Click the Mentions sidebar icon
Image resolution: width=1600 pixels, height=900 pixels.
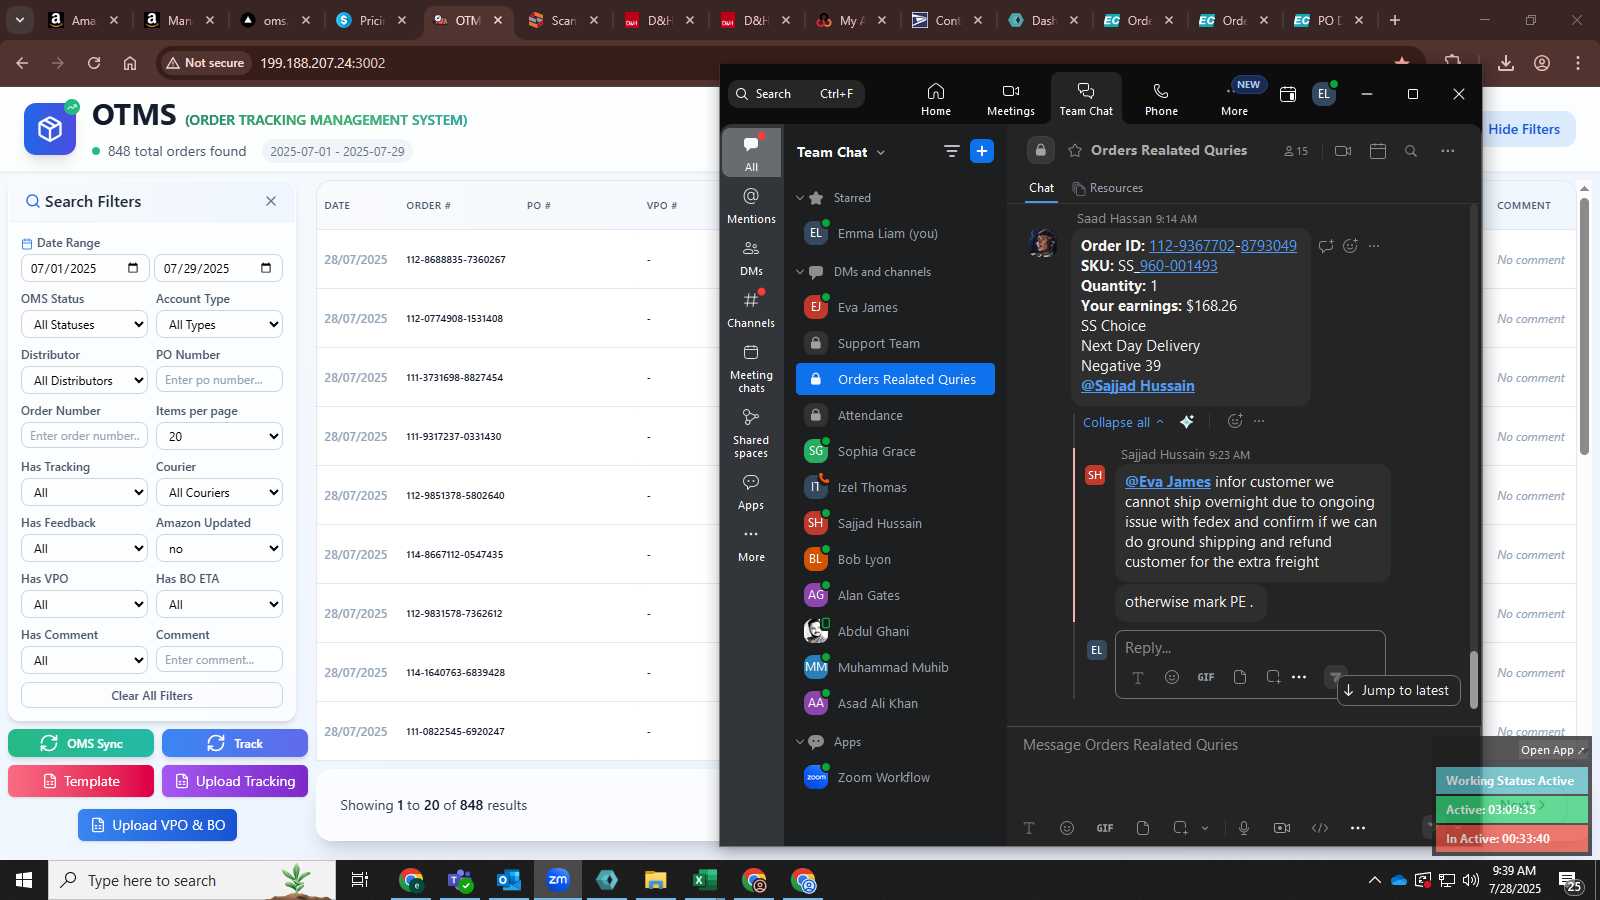(751, 205)
